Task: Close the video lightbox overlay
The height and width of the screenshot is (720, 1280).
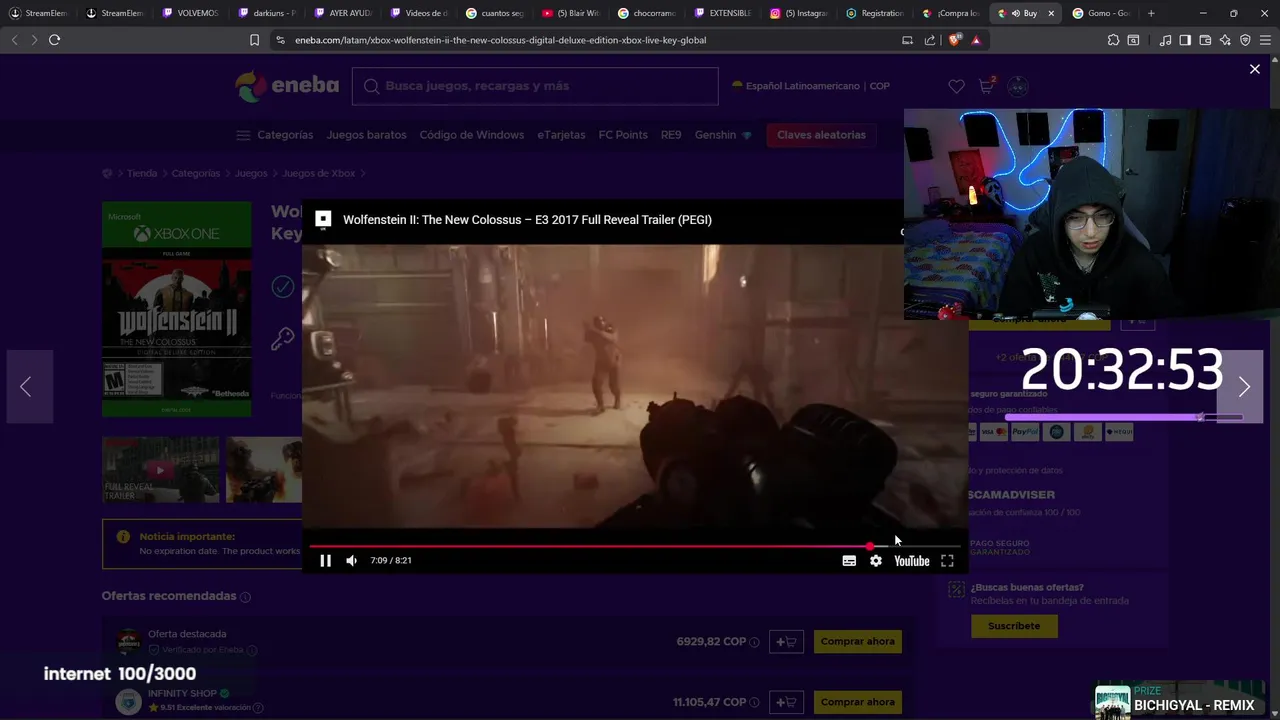Action: point(1255,69)
